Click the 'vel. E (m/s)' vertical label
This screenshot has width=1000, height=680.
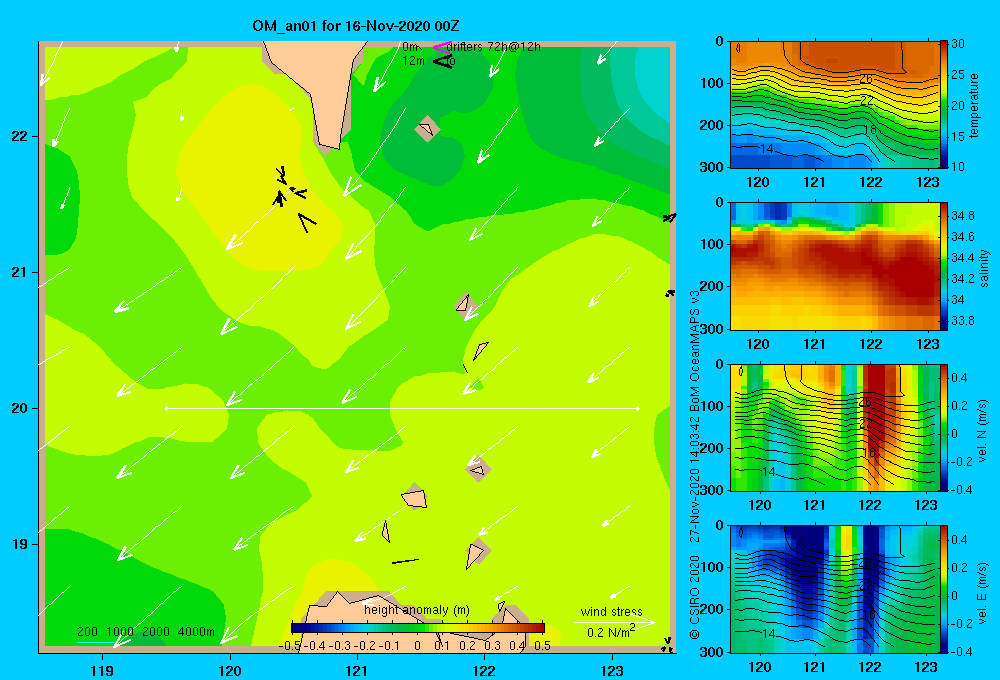983,592
